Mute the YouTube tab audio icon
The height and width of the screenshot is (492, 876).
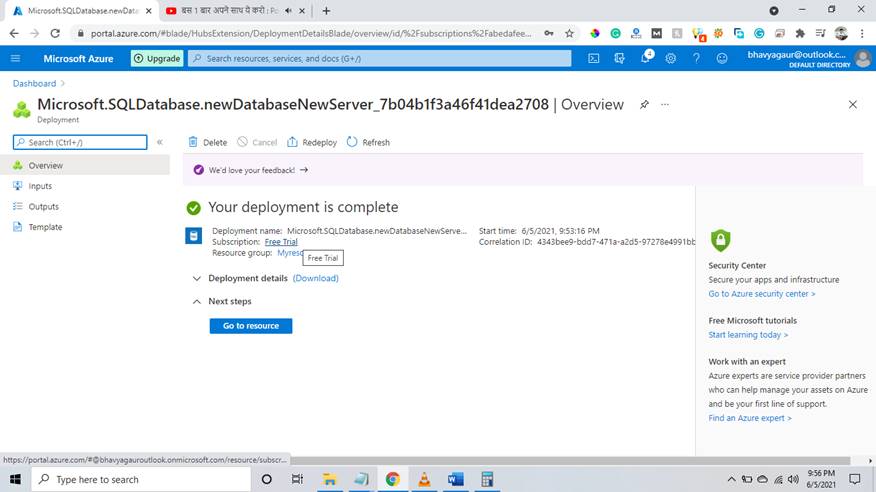coord(288,11)
